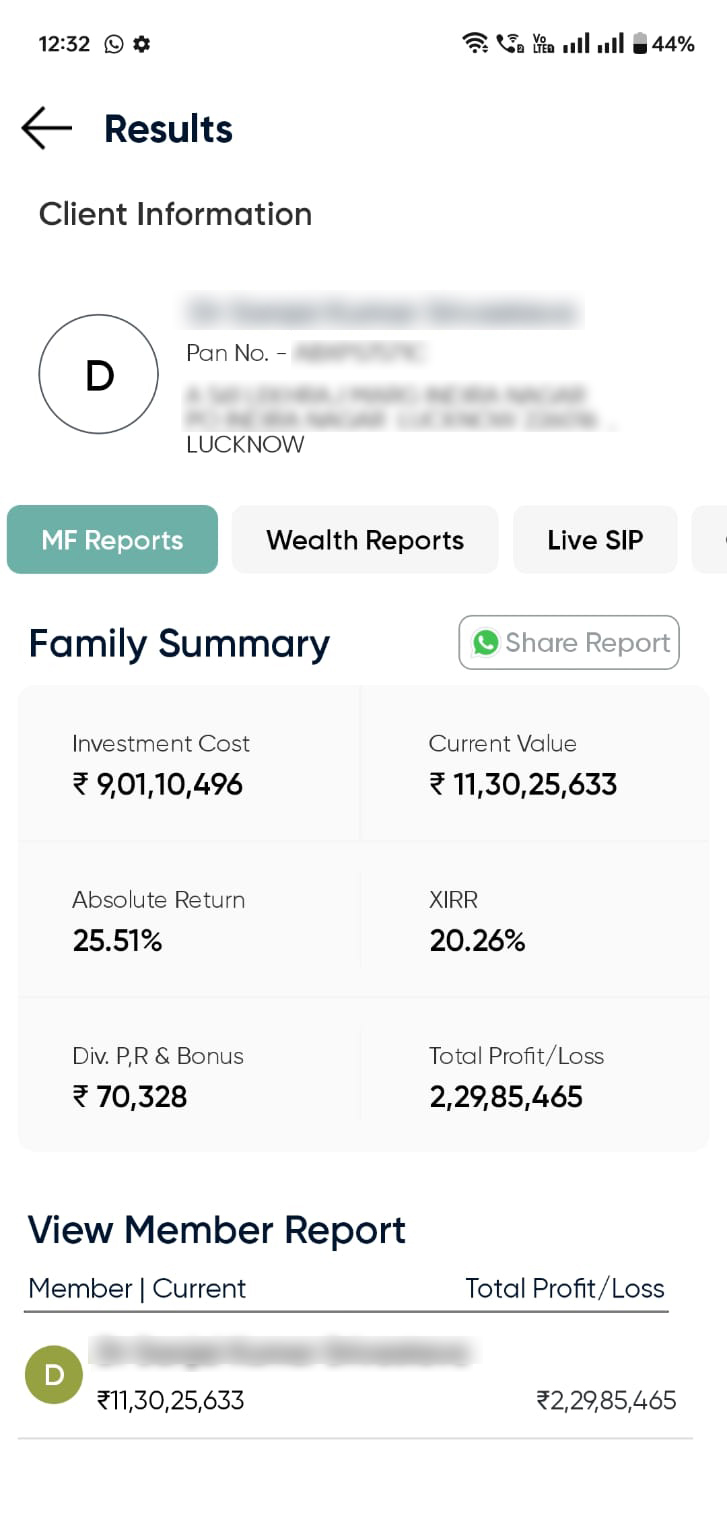This screenshot has height=1524, width=727.
Task: Tap the Total Profit/Loss column header
Action: point(565,1288)
